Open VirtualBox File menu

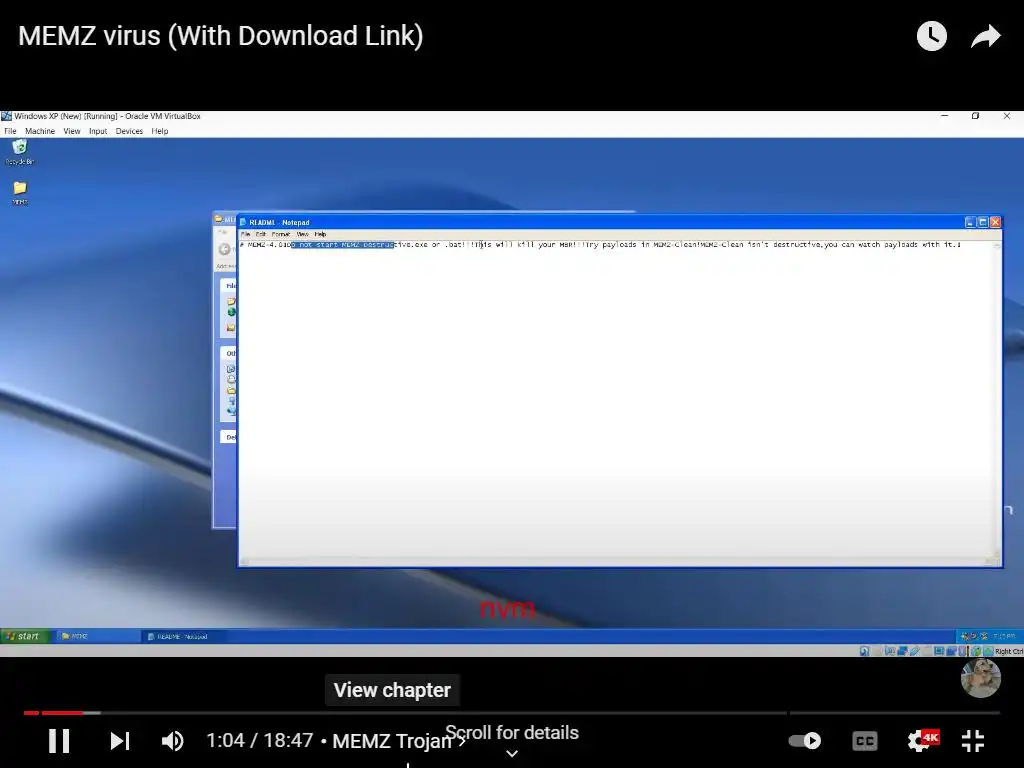point(10,131)
